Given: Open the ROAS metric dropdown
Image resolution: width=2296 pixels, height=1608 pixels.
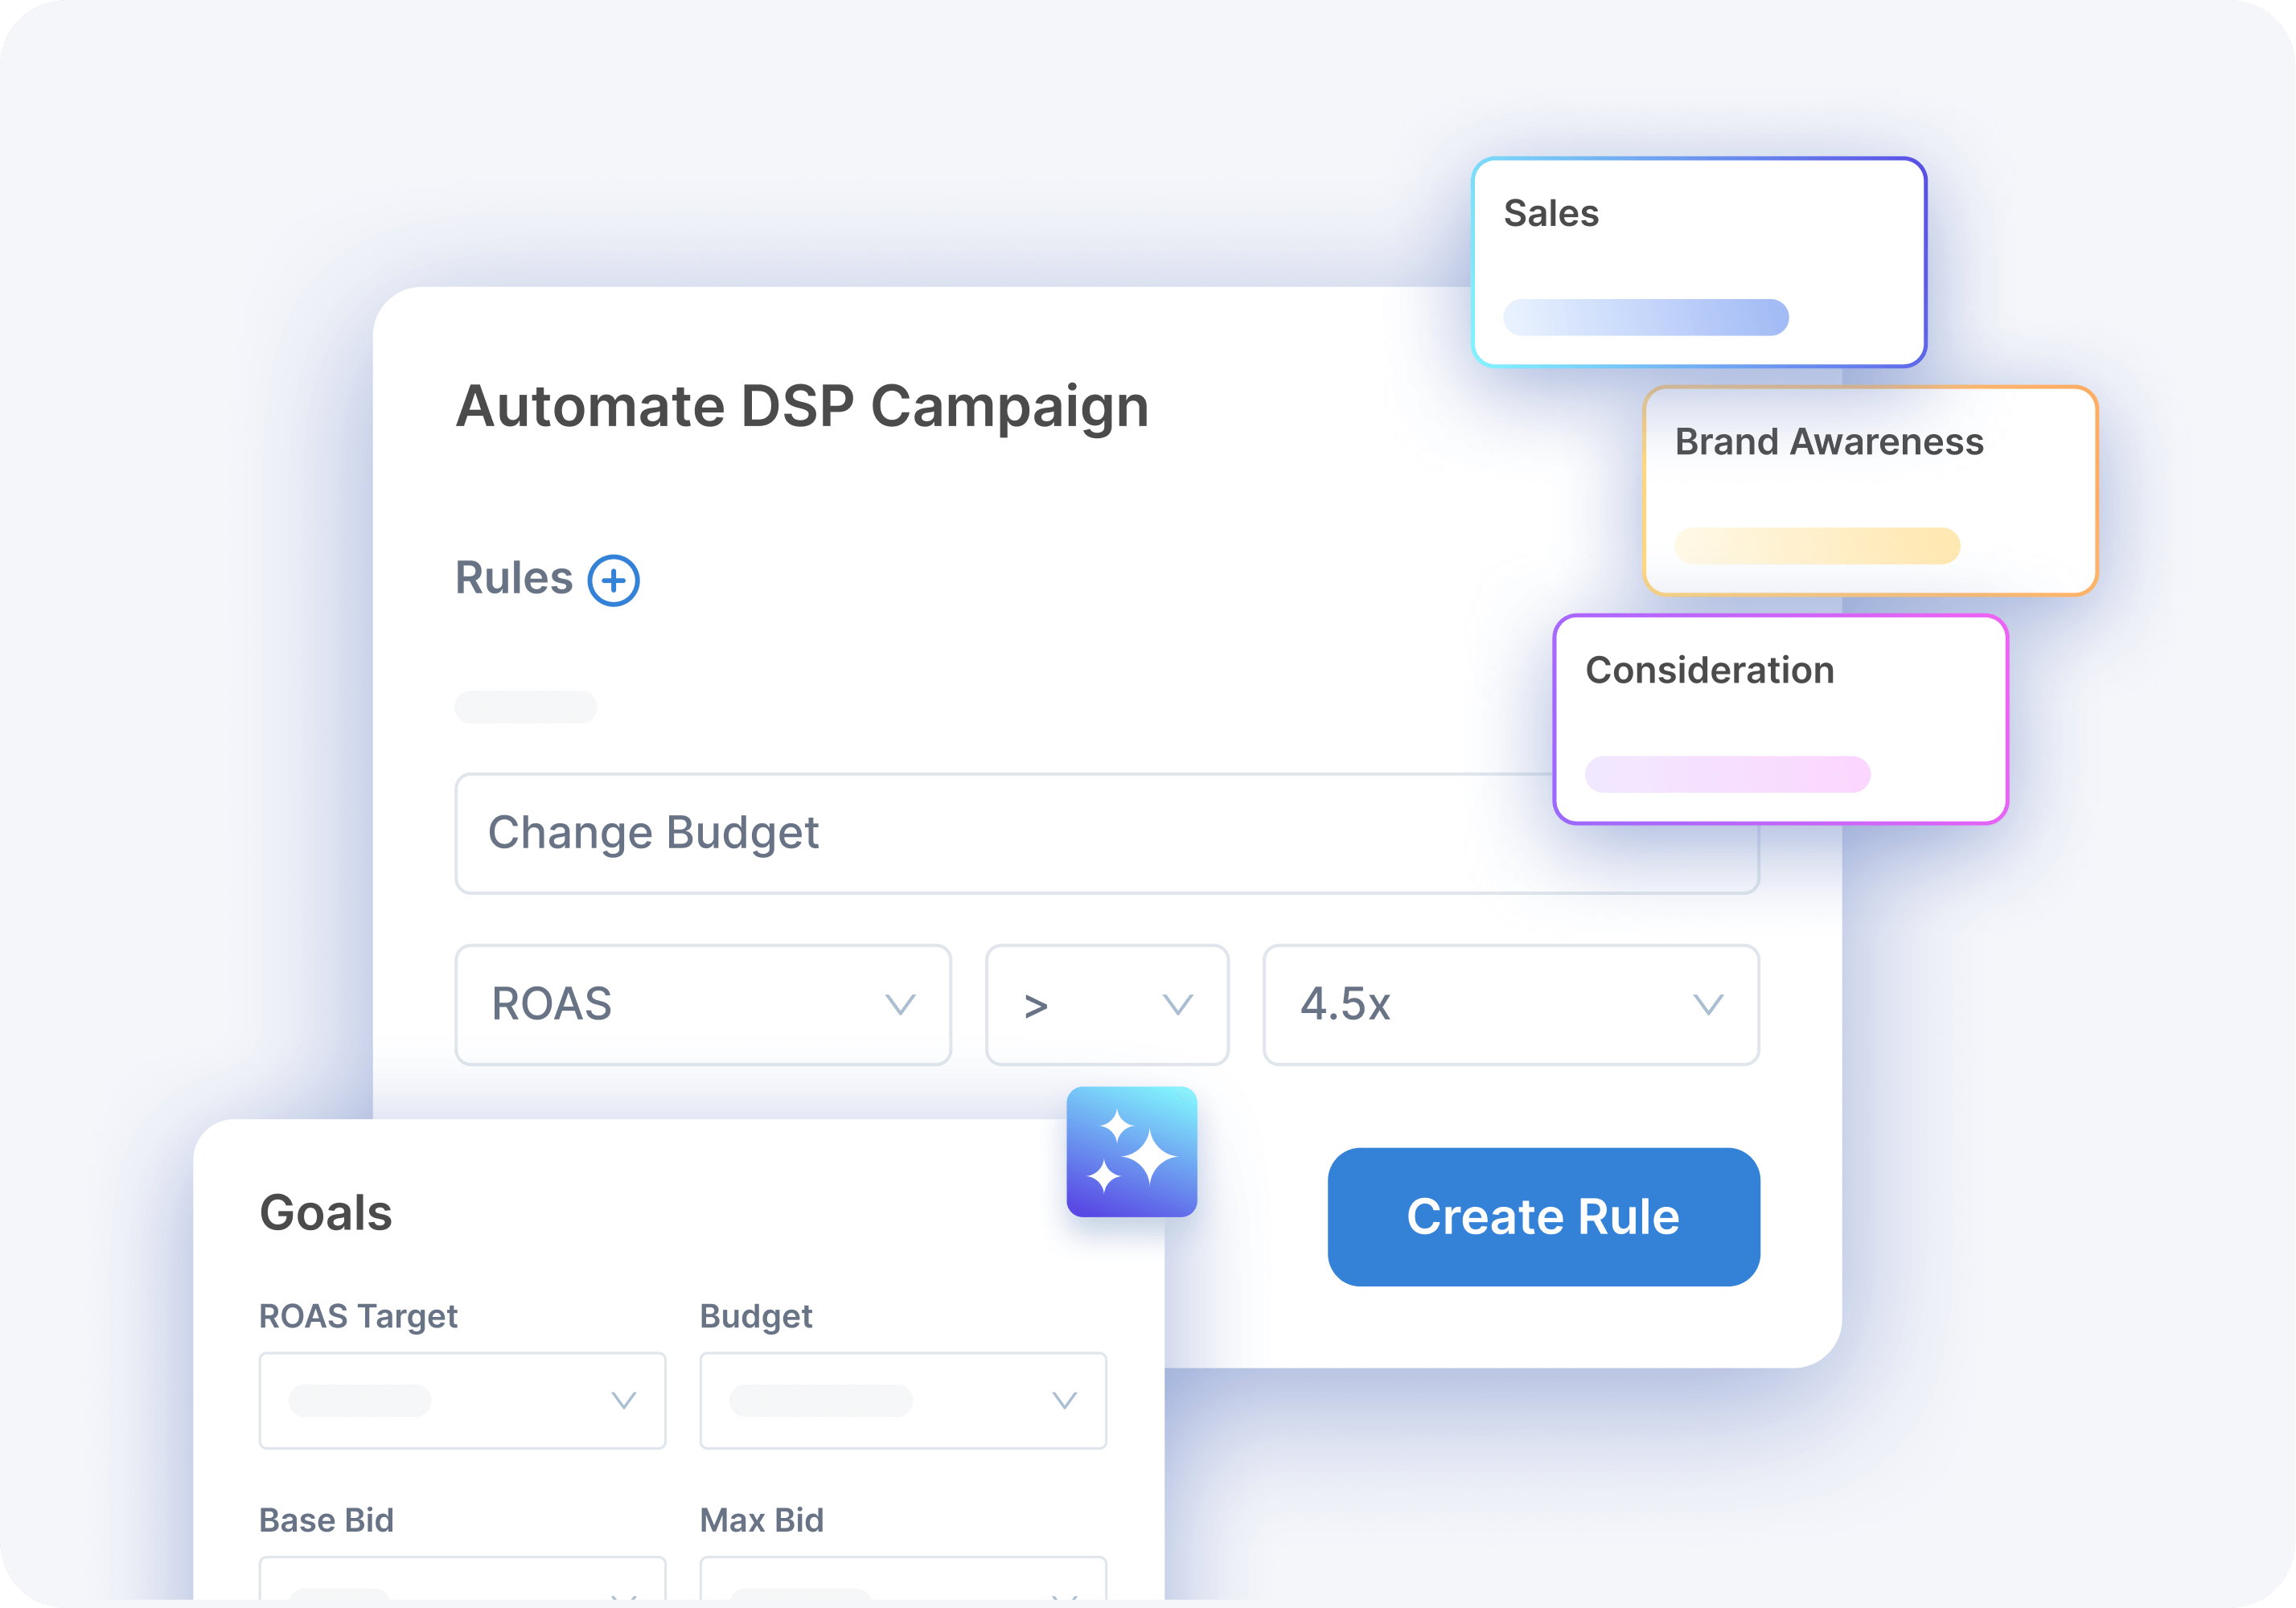Looking at the screenshot, I should [703, 1004].
